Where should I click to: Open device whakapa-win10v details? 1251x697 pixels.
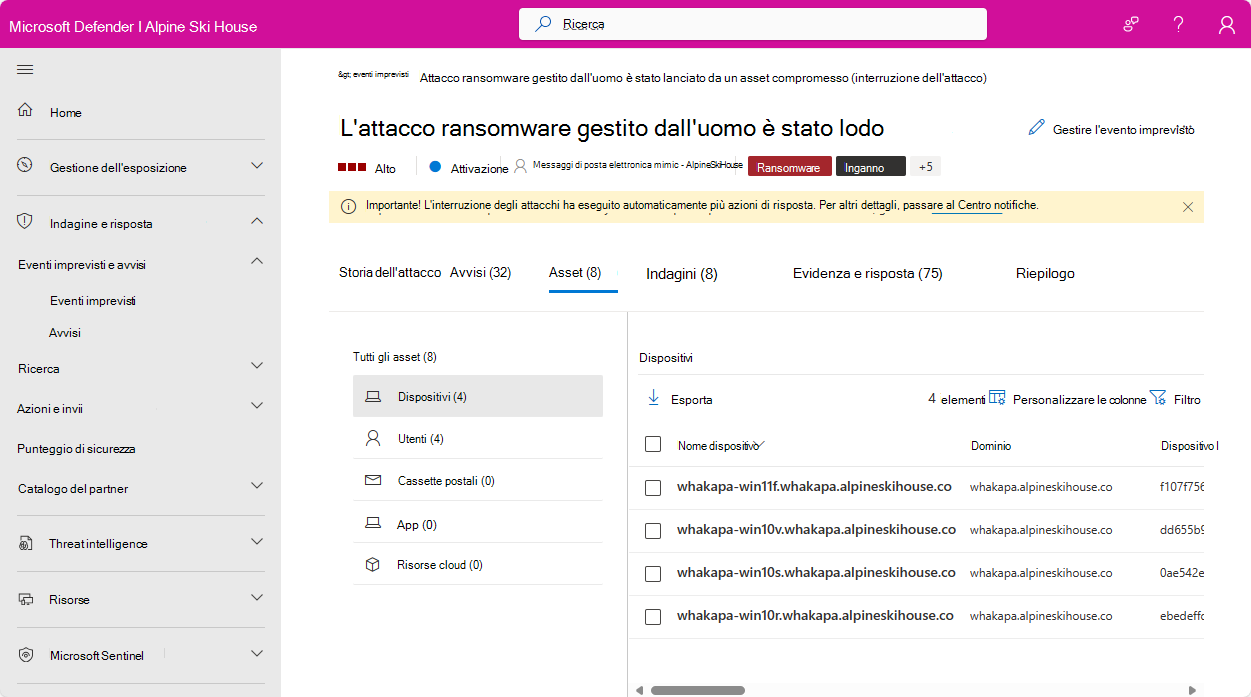pyautogui.click(x=816, y=530)
